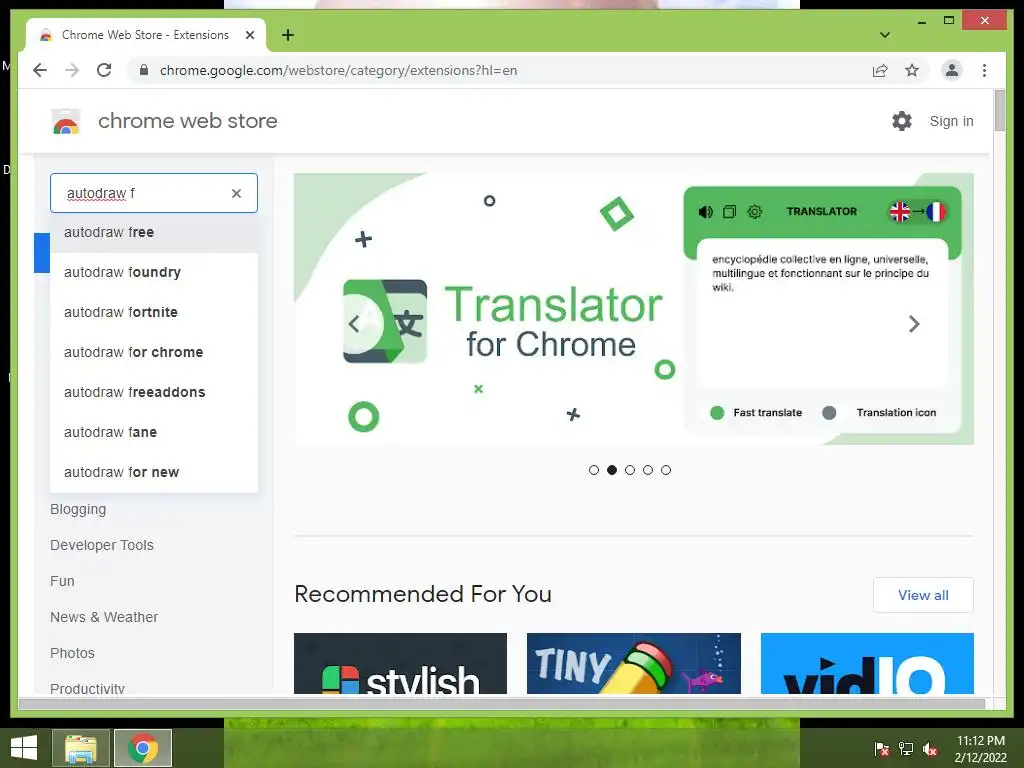1024x768 pixels.
Task: Close the Chrome Web Store tab
Action: coord(249,35)
